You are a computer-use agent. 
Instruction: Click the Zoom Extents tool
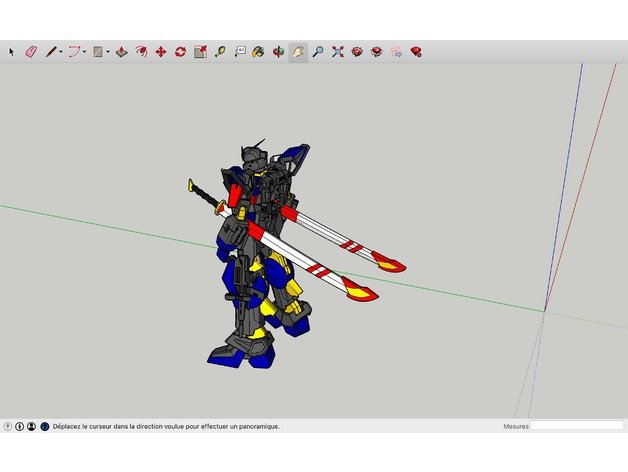tap(337, 51)
